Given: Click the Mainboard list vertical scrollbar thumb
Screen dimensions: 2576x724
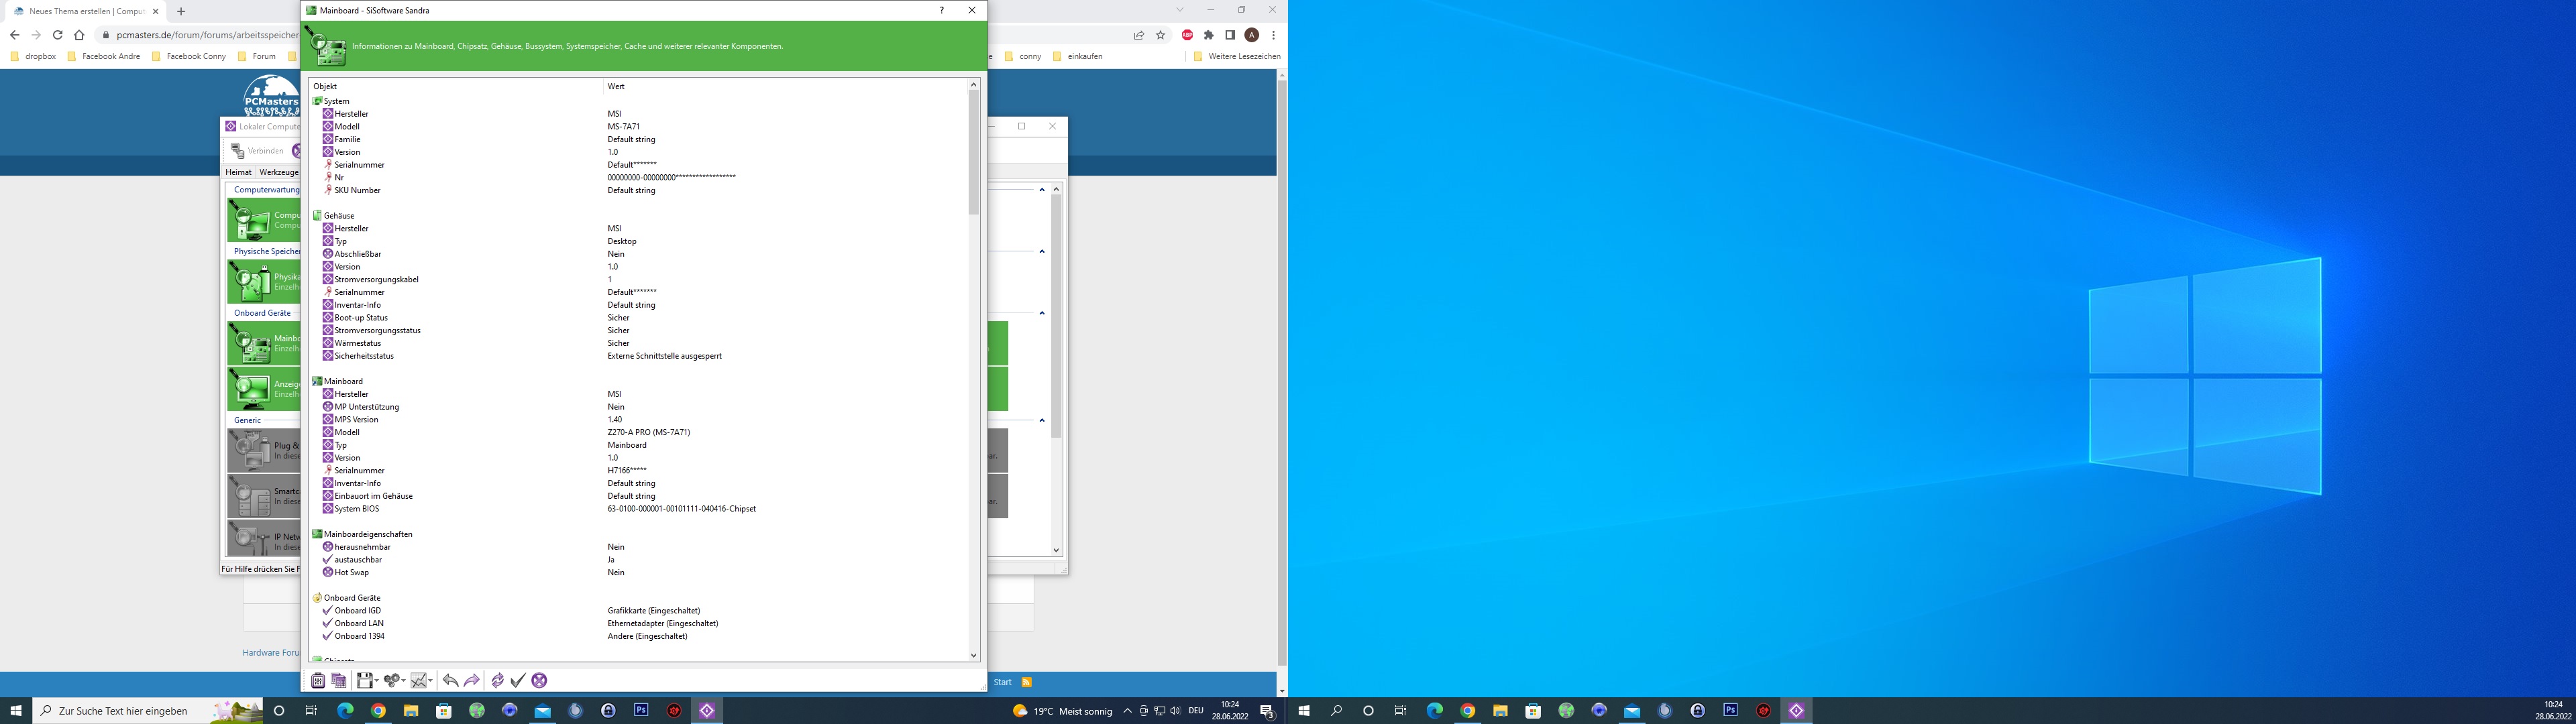Looking at the screenshot, I should pos(973,152).
